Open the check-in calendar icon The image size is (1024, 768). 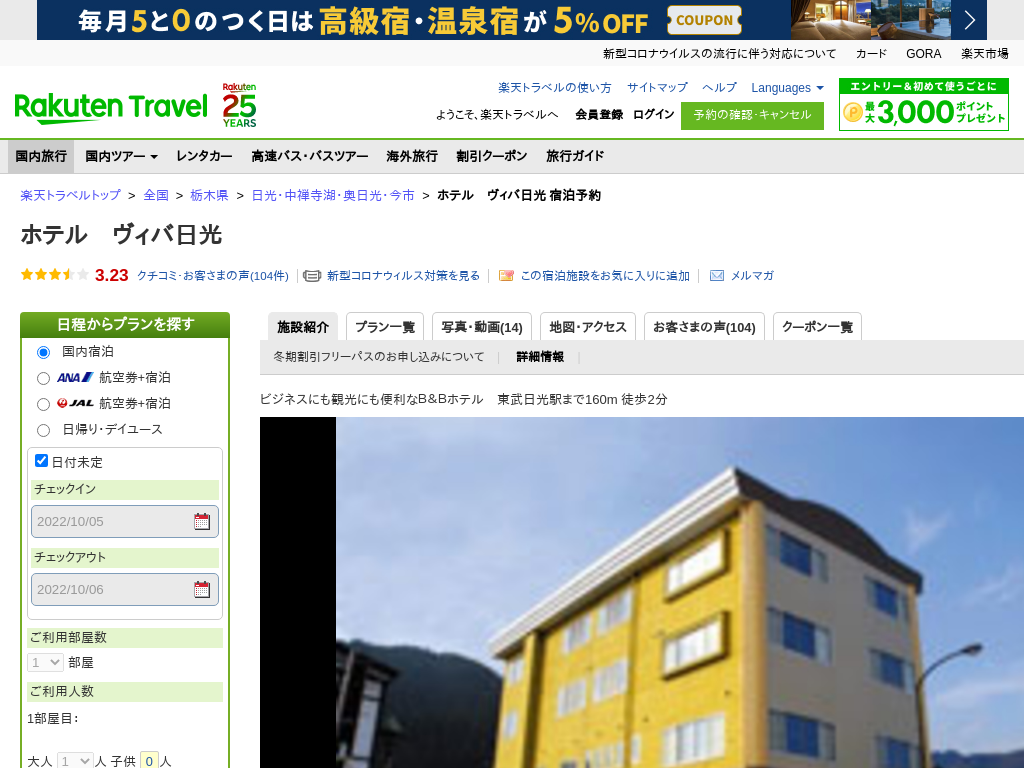point(202,521)
